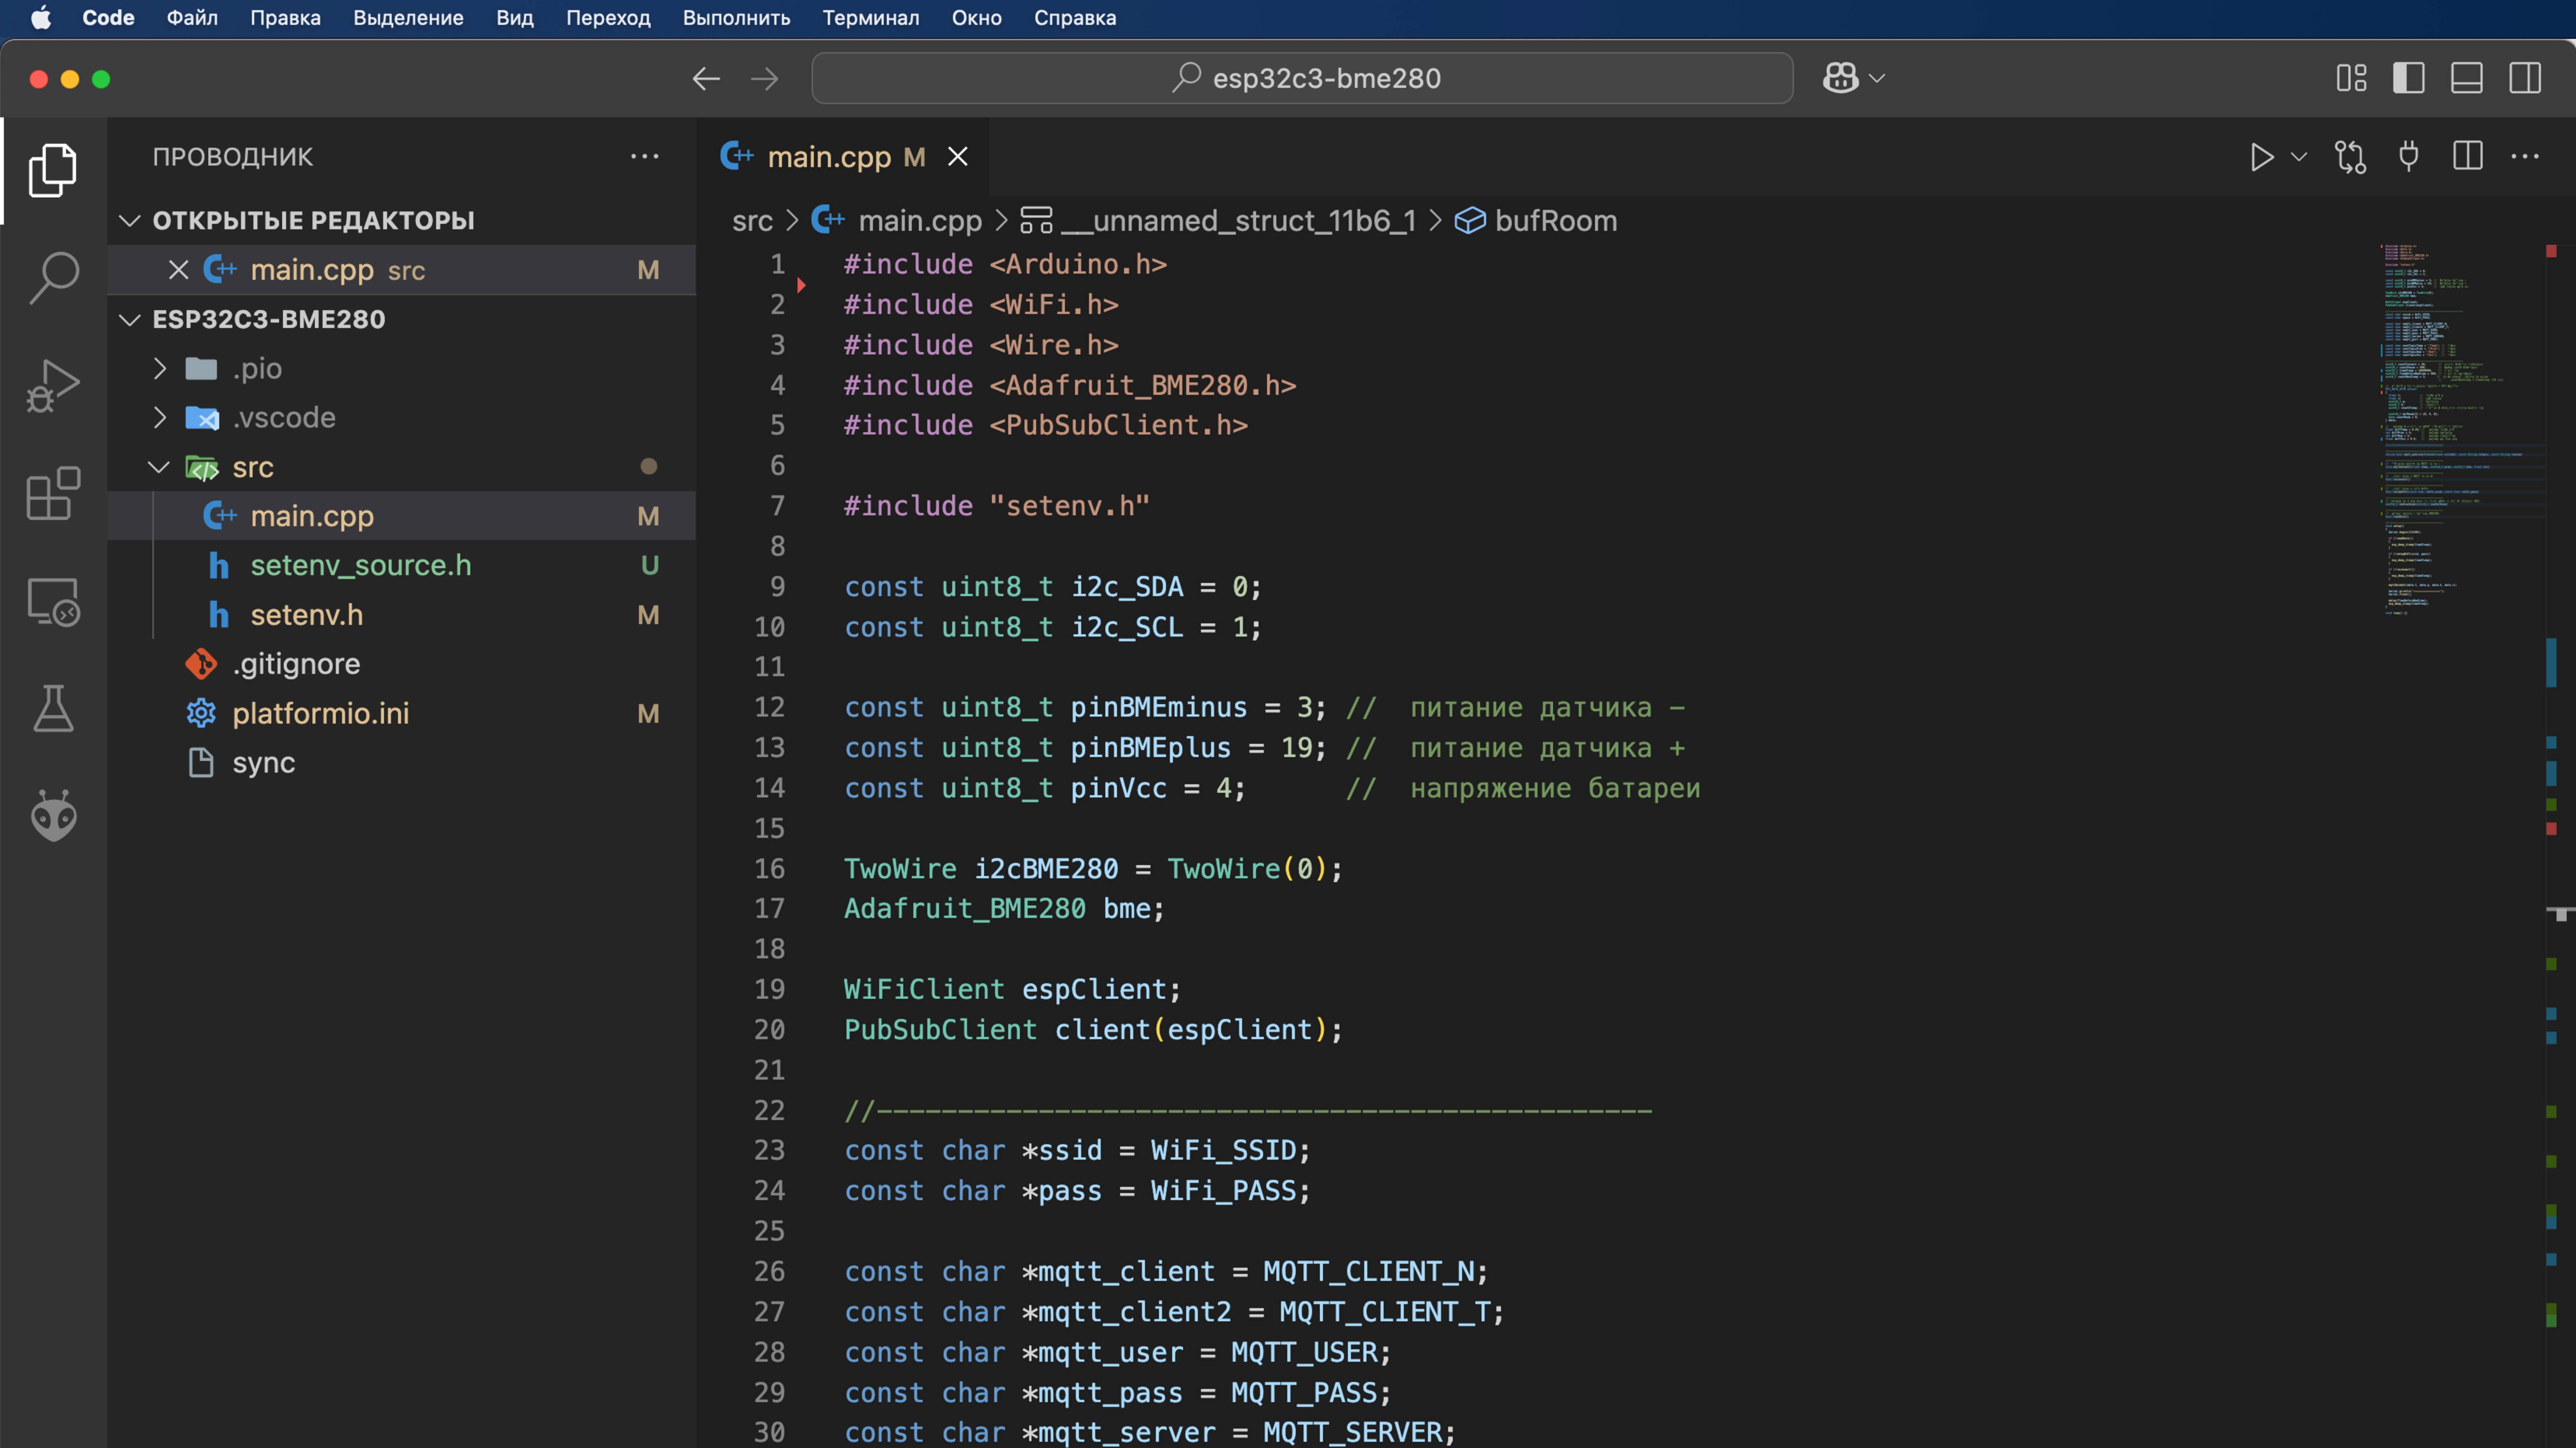Open the run button dropdown arrow
This screenshot has width=2576, height=1448.
tap(2298, 157)
